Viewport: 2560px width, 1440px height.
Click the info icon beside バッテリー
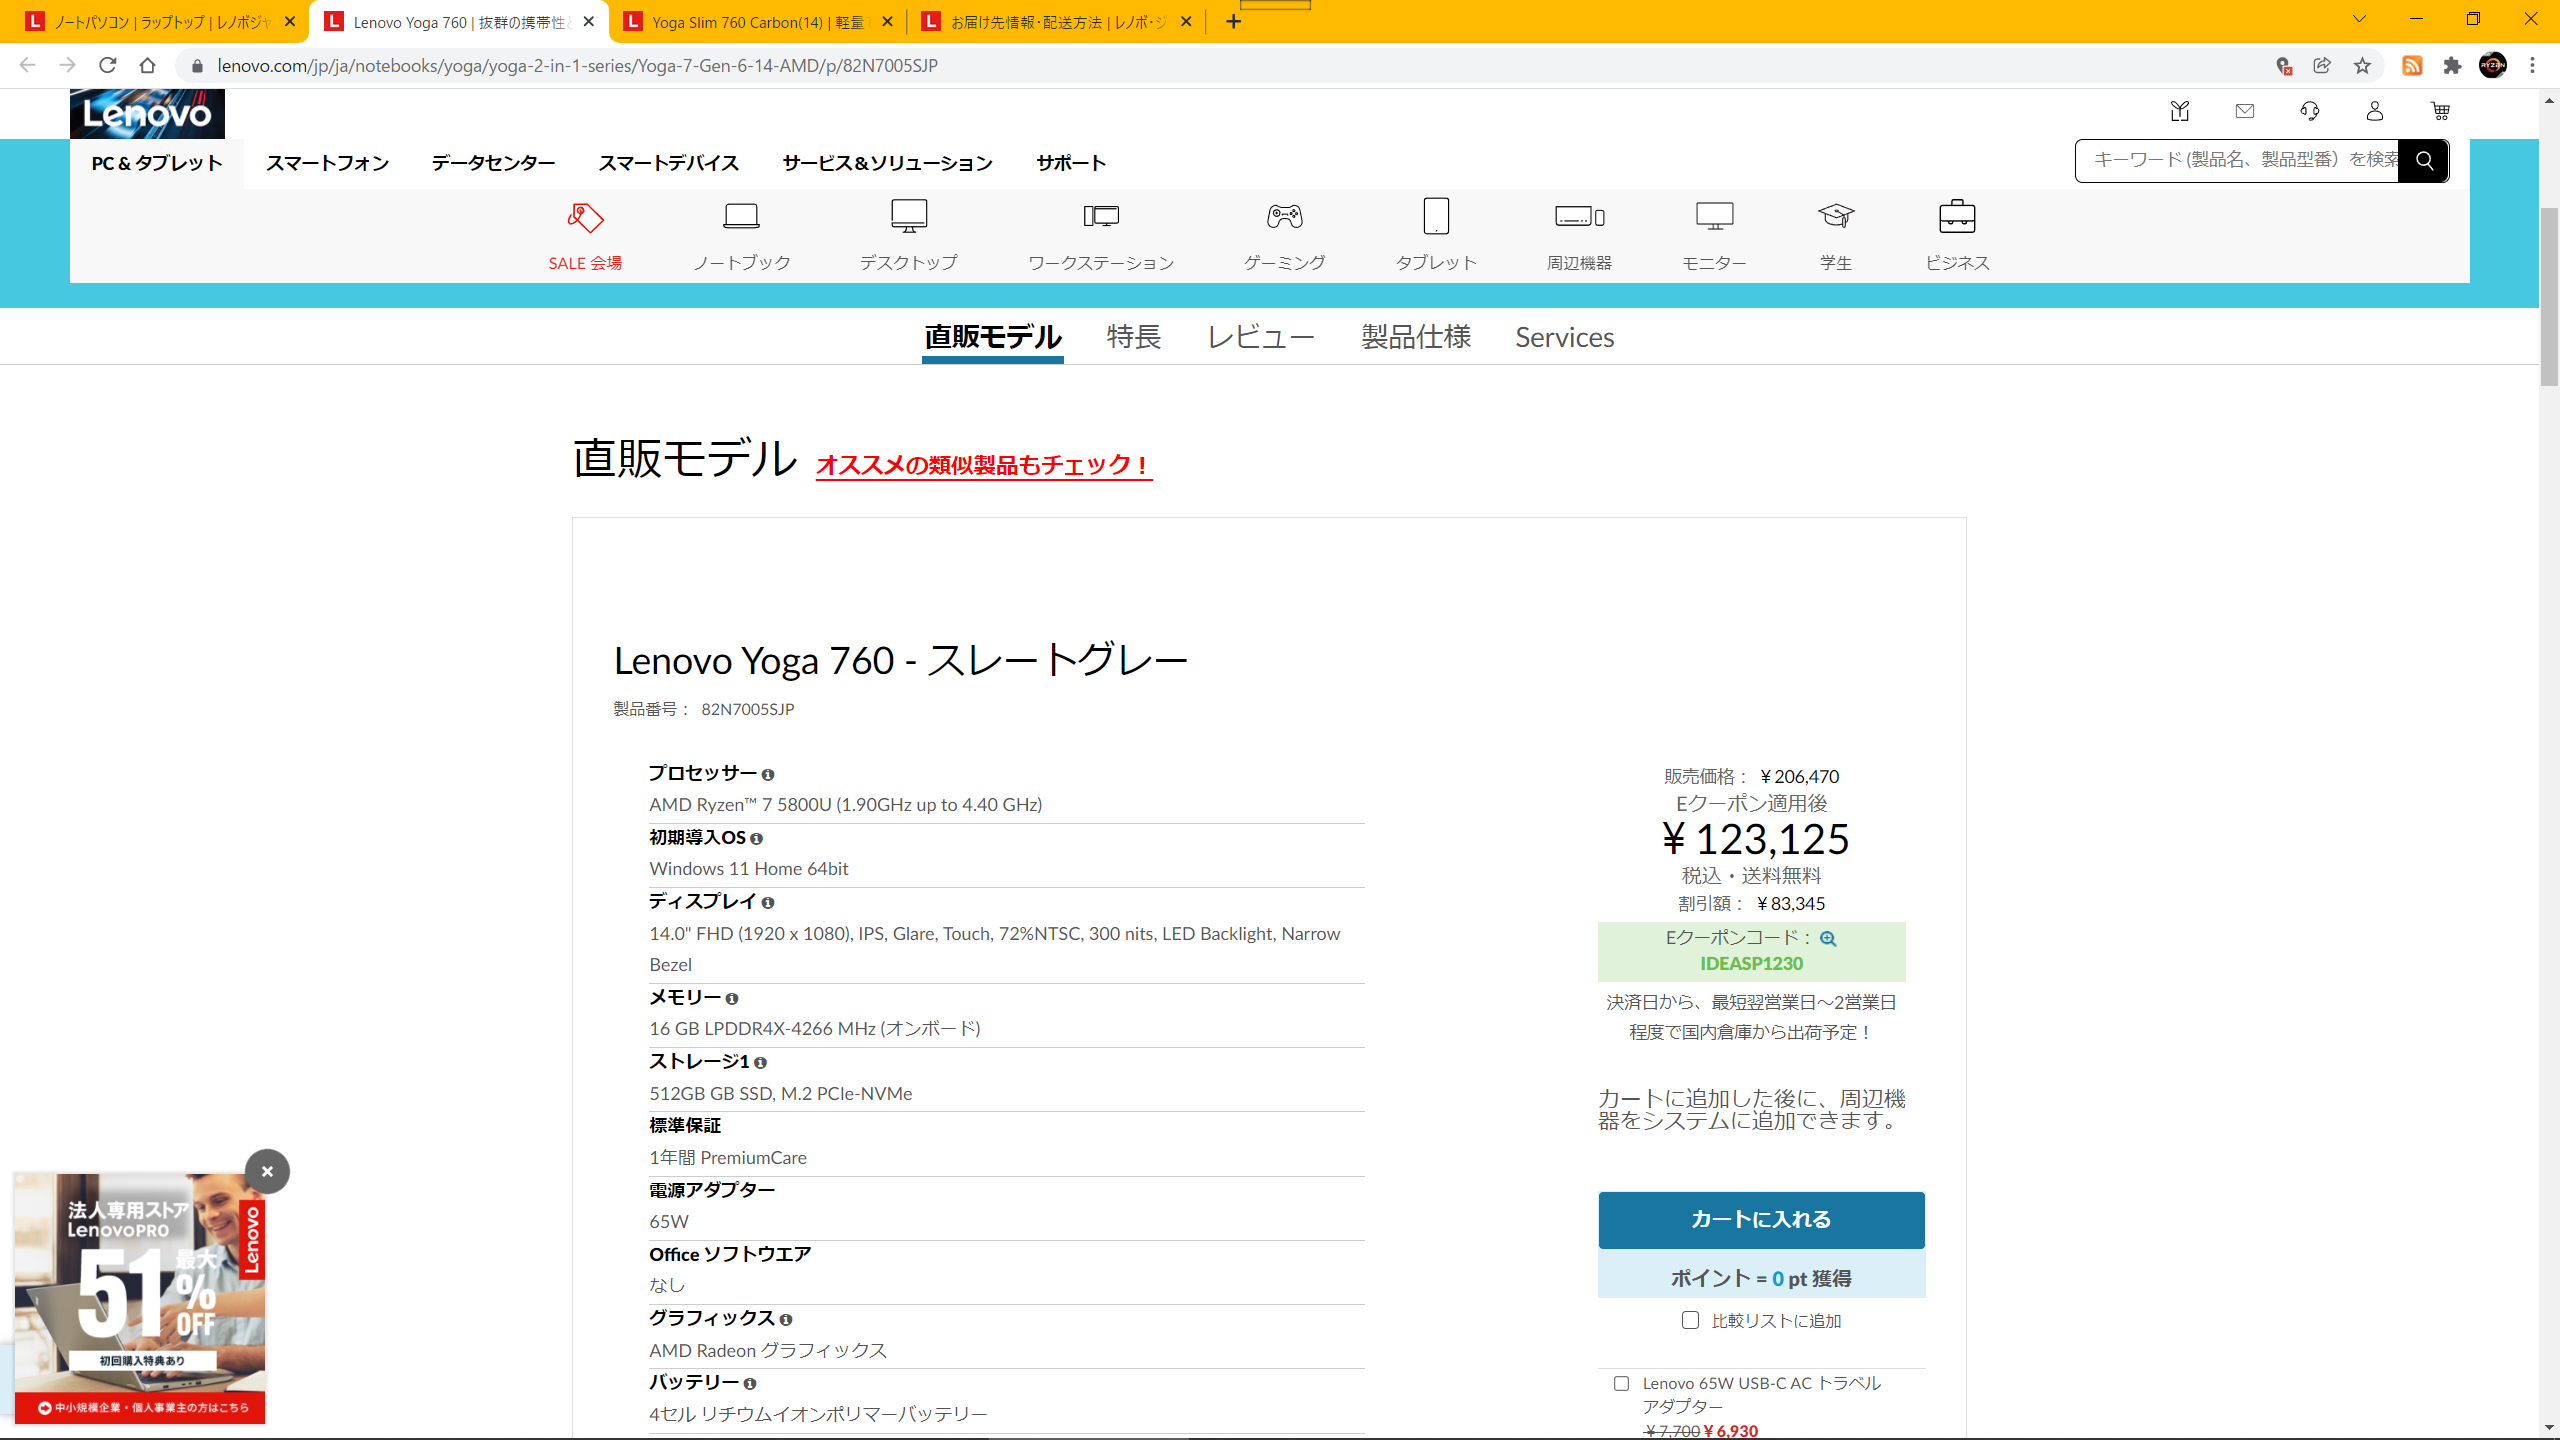tap(750, 1384)
